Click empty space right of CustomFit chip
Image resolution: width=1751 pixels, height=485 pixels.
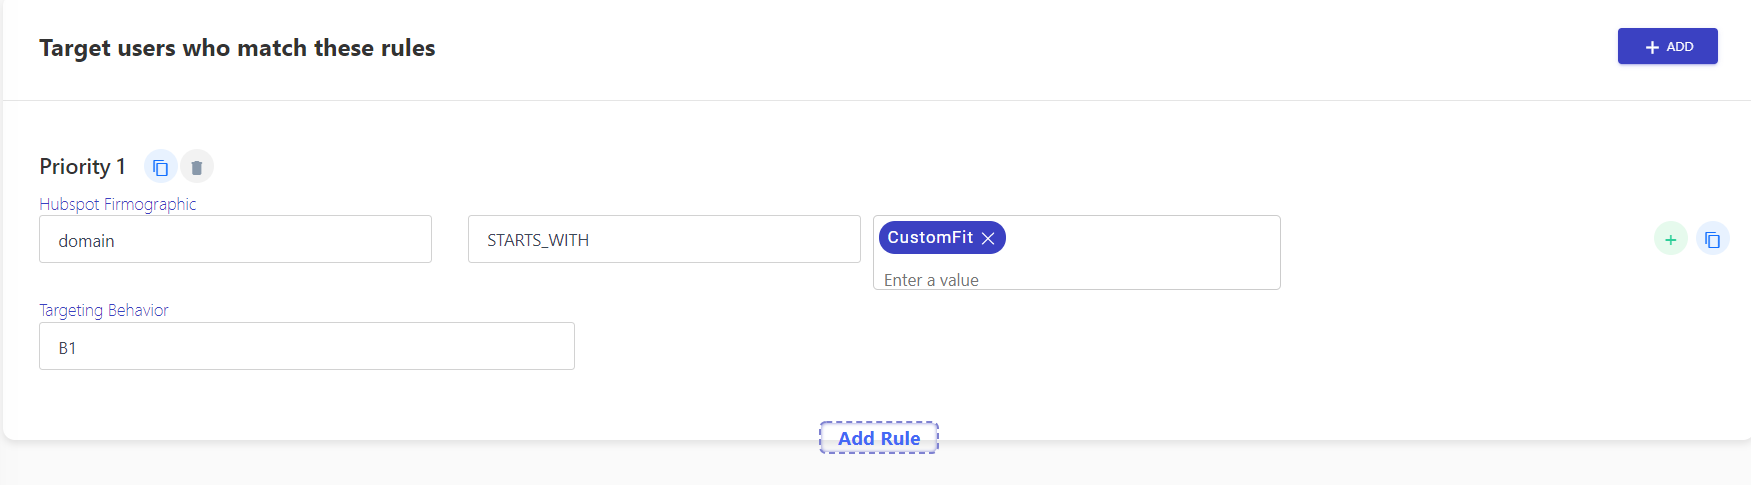pyautogui.click(x=1140, y=238)
